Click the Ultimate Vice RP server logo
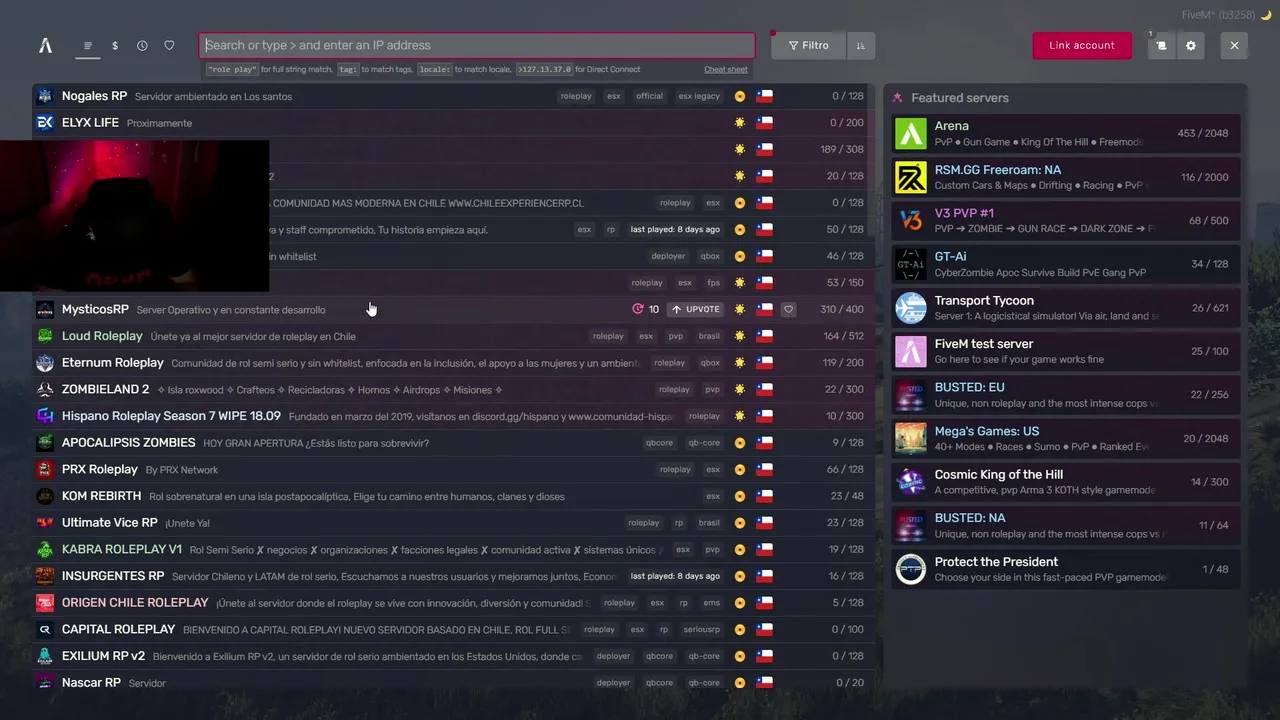Image resolution: width=1280 pixels, height=720 pixels. (45, 523)
